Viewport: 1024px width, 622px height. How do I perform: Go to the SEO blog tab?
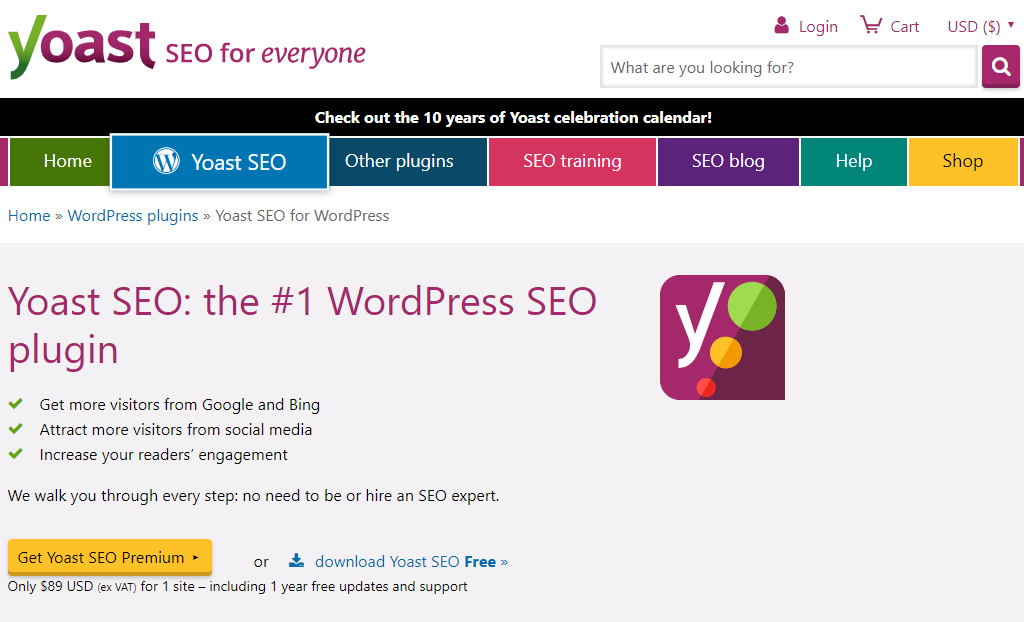[728, 161]
